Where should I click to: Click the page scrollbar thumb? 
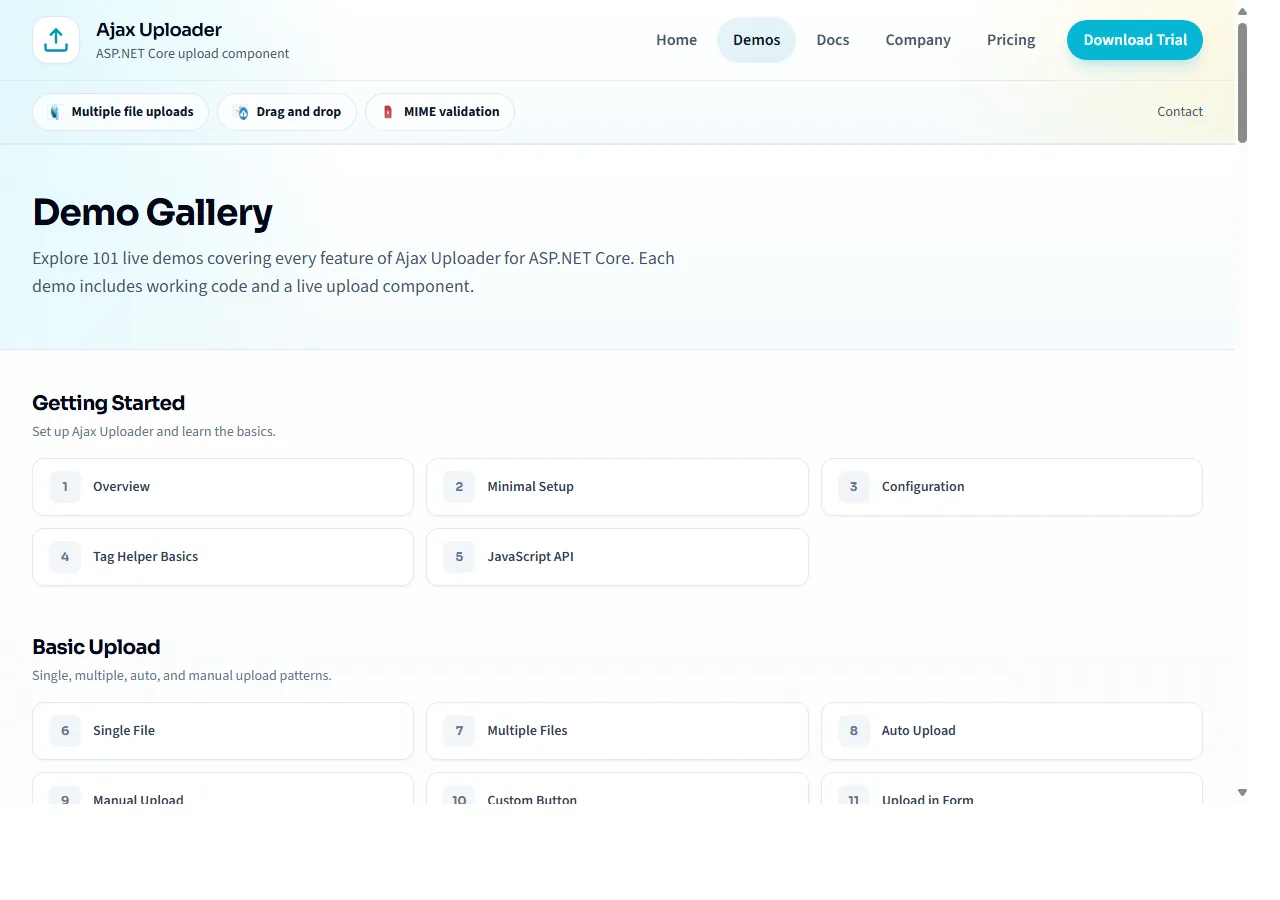click(x=1243, y=82)
